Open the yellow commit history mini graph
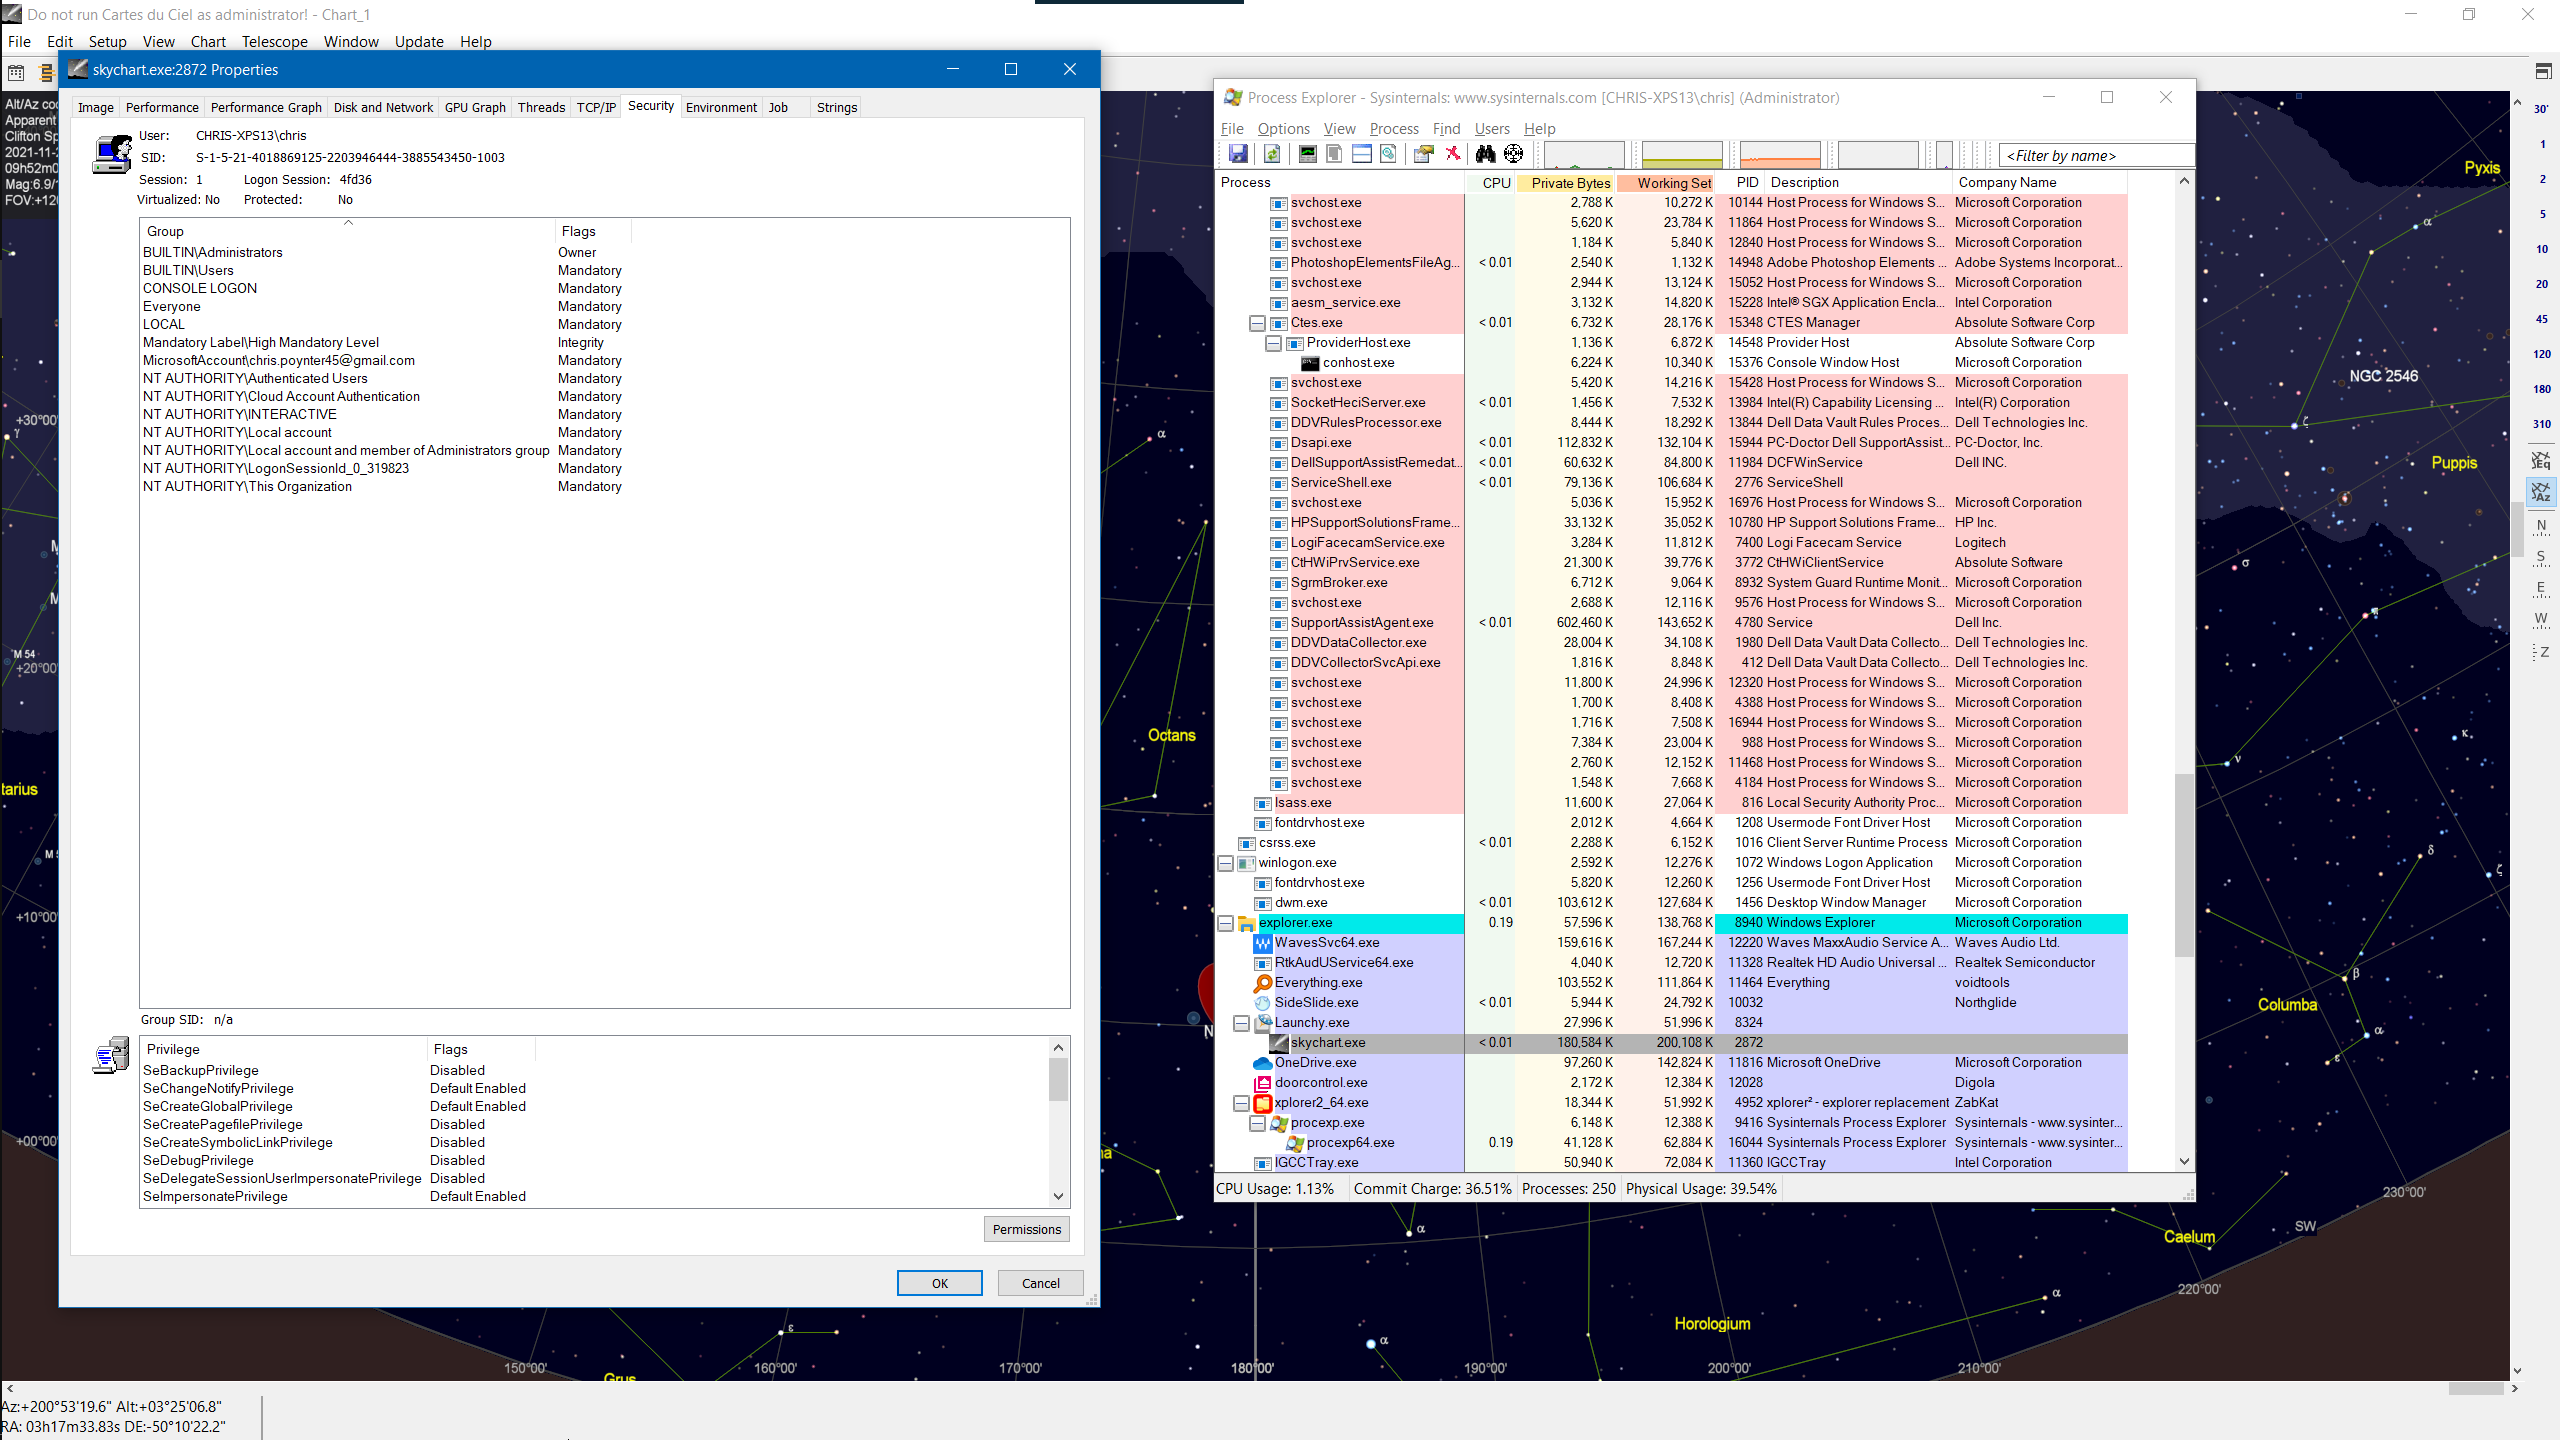 click(x=1682, y=155)
